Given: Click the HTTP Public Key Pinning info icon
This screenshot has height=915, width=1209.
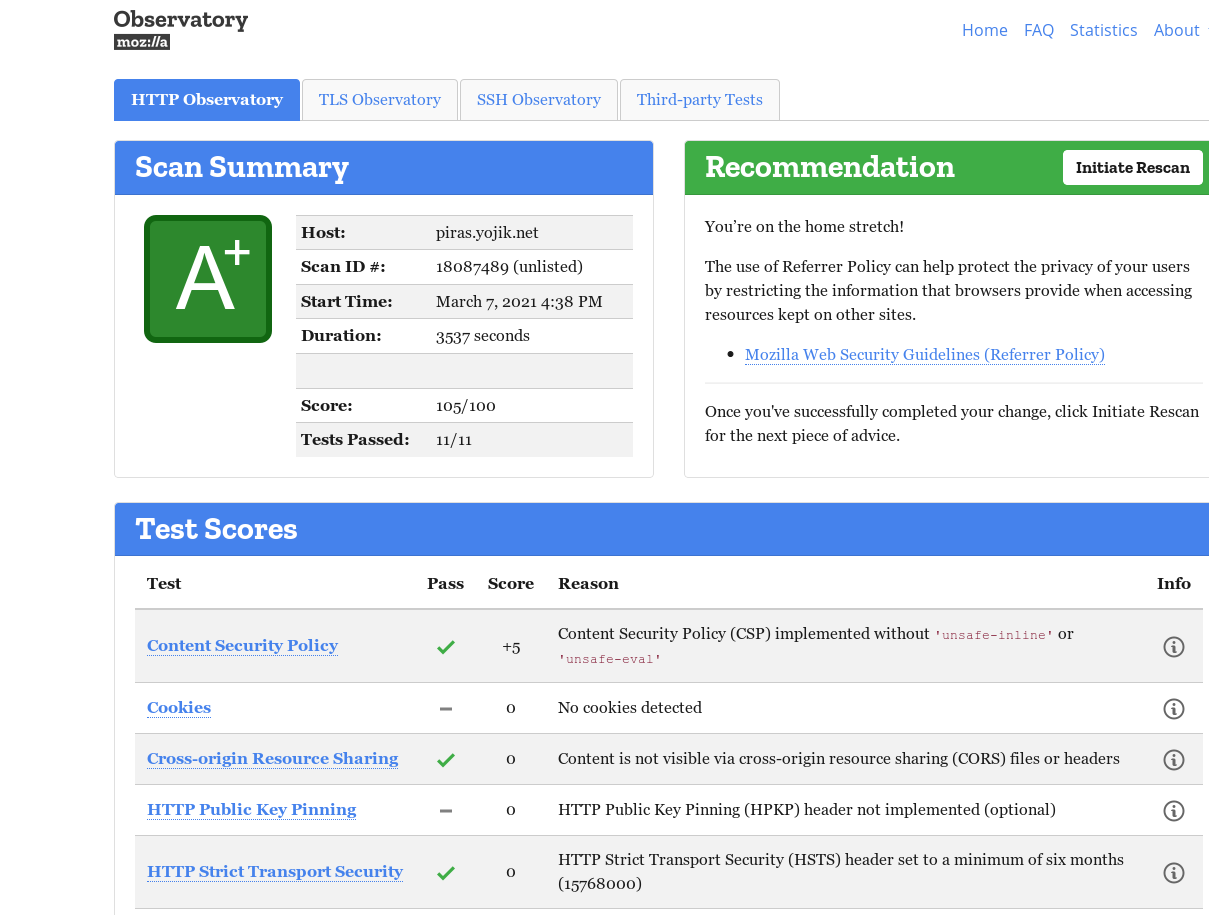Looking at the screenshot, I should [1173, 810].
